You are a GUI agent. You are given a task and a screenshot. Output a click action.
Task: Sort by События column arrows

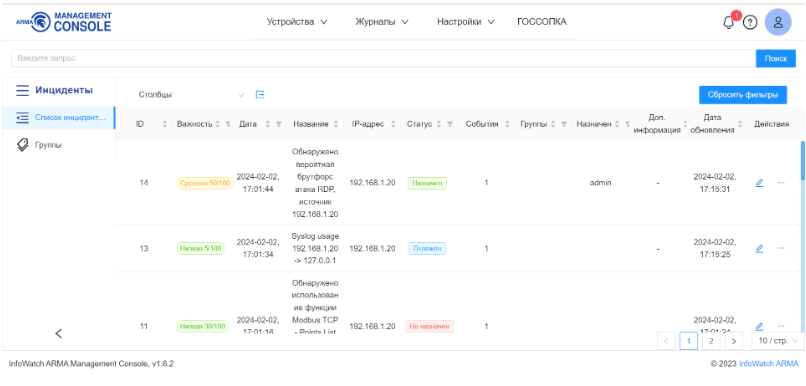click(507, 124)
